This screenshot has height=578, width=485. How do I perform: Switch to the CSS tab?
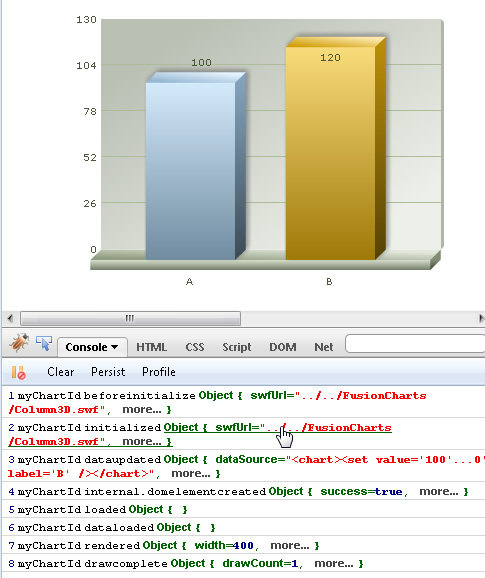[x=195, y=347]
